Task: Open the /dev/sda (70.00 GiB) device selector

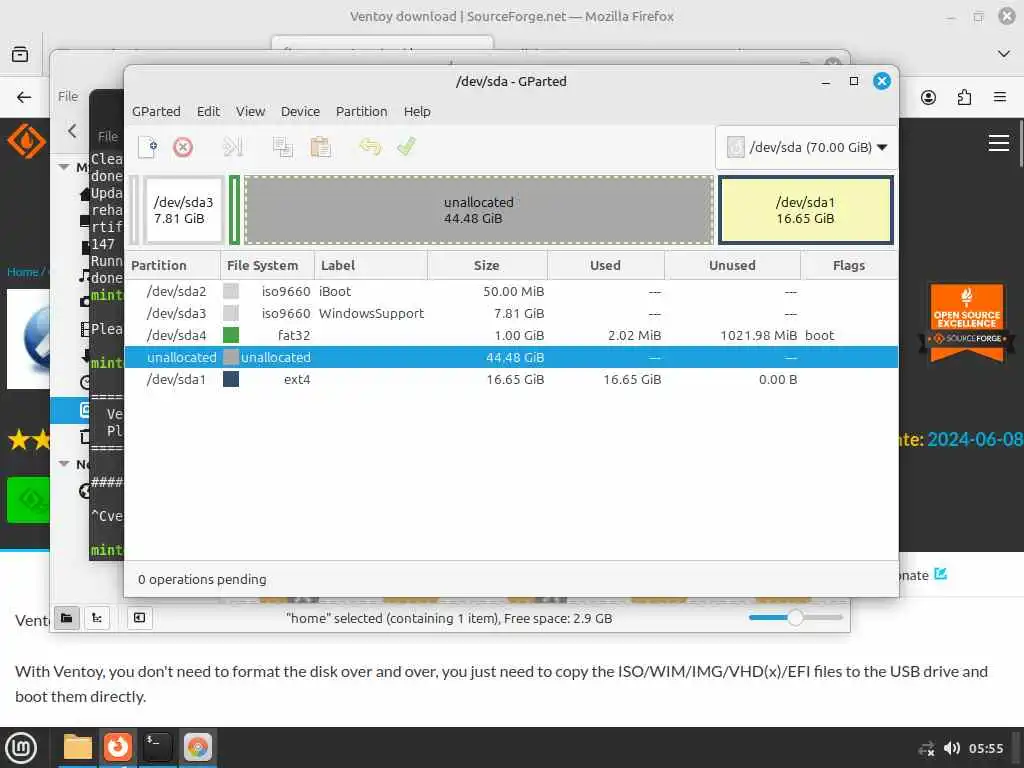Action: click(807, 148)
